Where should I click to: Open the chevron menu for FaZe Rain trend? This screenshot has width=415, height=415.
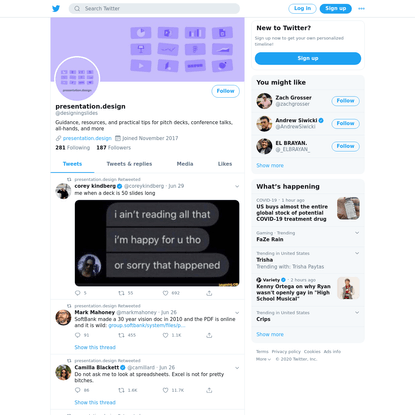point(357,233)
